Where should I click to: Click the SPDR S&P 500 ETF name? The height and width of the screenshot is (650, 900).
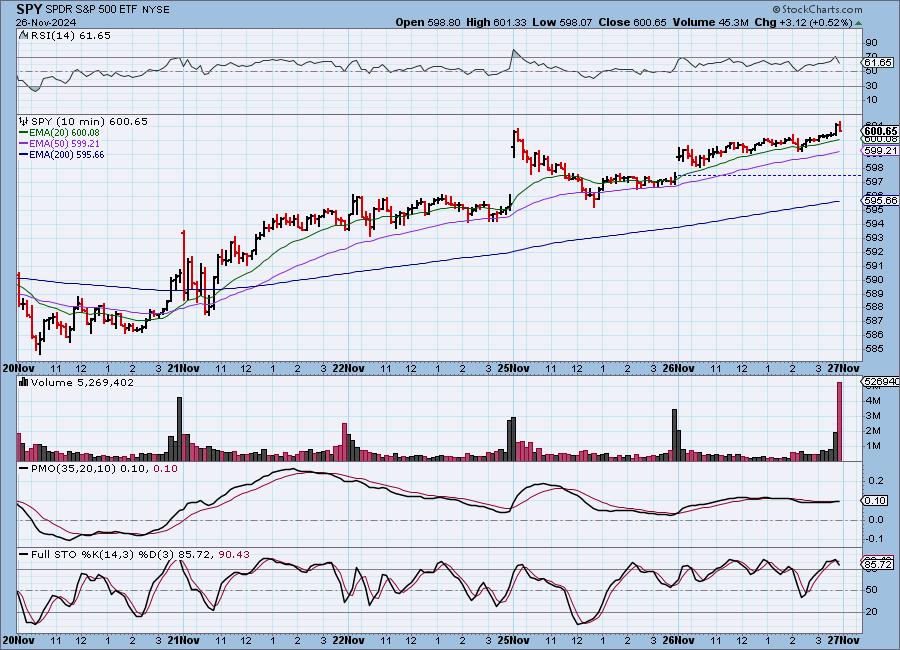click(91, 10)
